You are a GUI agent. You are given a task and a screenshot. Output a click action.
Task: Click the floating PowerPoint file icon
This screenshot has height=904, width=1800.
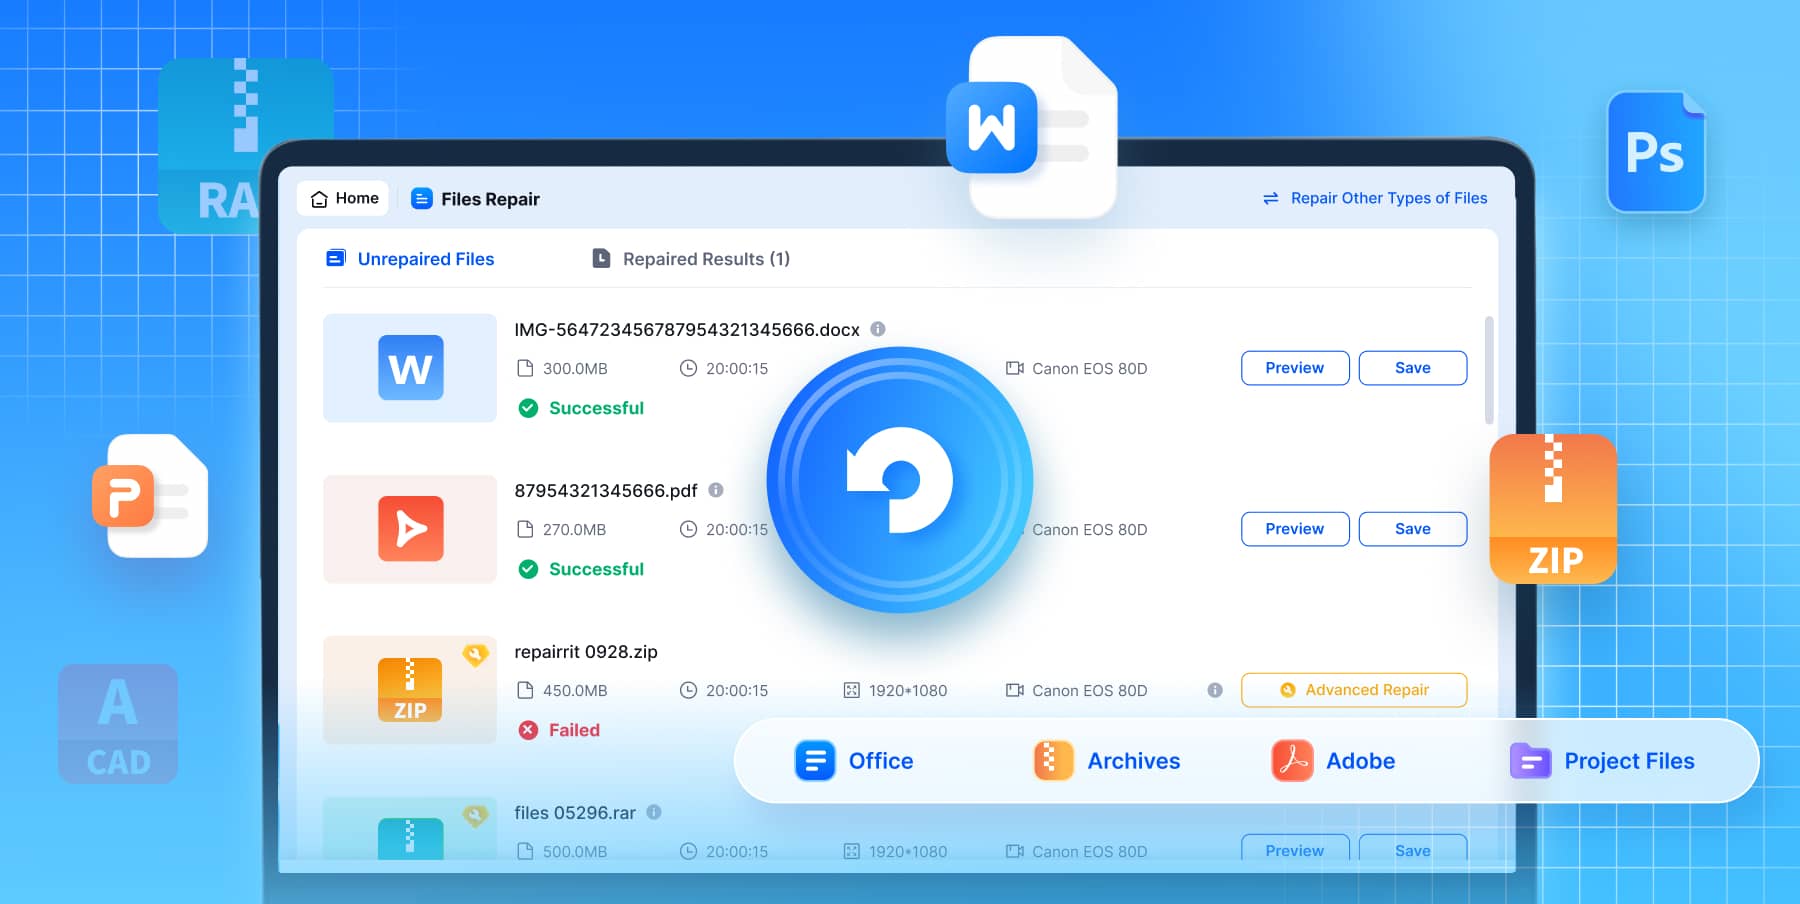[151, 496]
